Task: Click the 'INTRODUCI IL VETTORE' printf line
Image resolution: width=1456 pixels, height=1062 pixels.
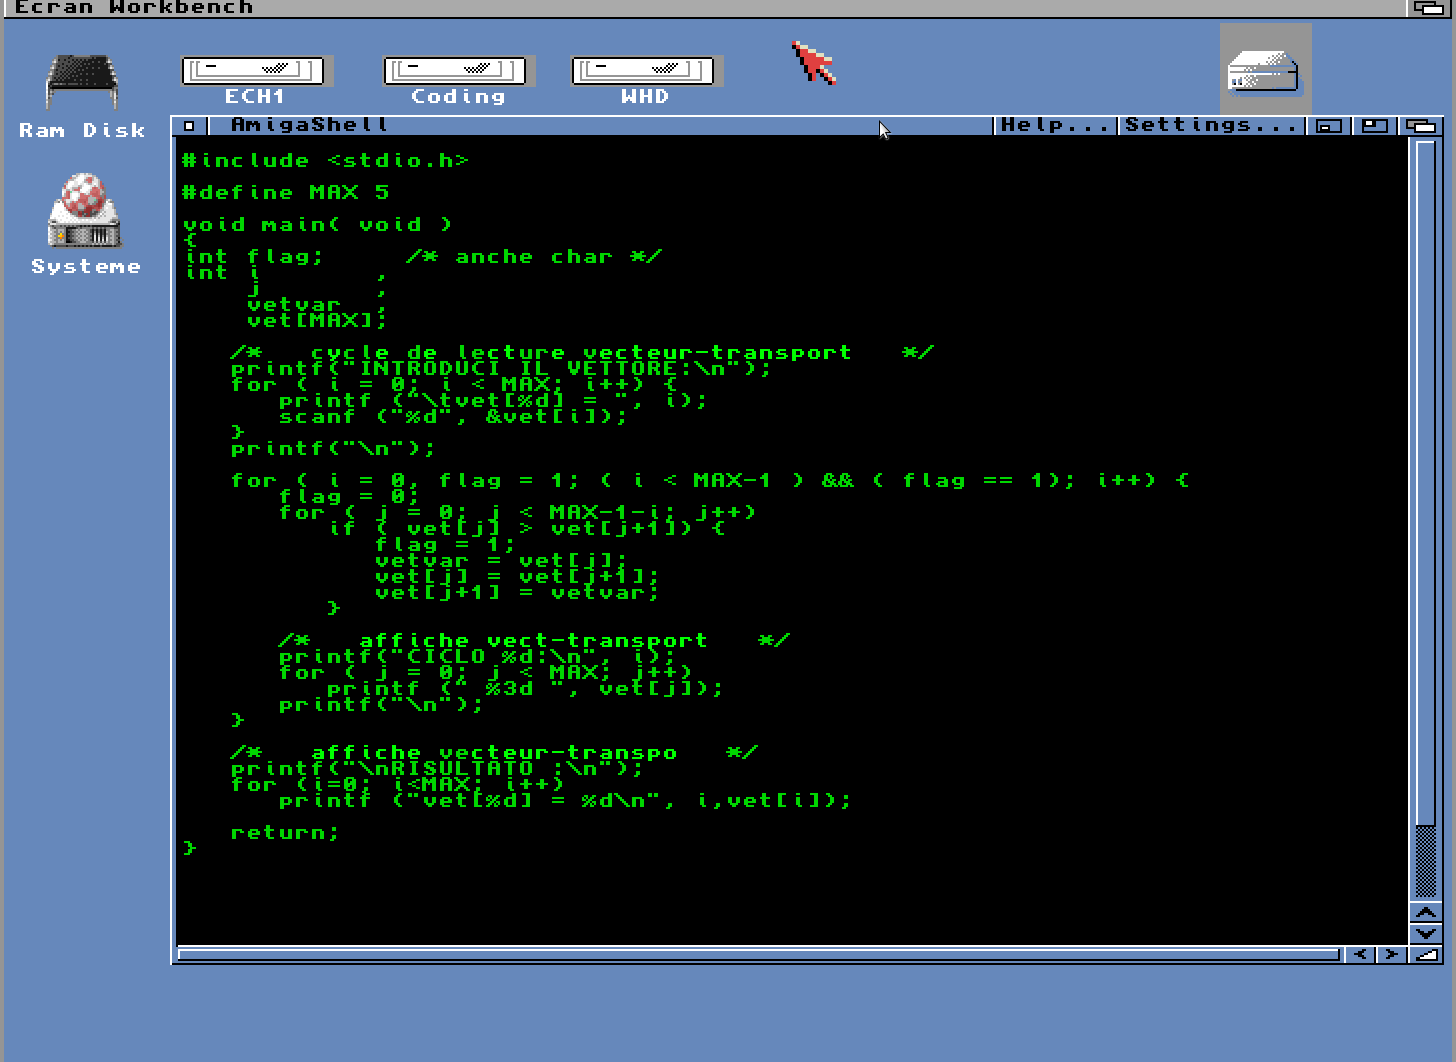Action: point(501,369)
